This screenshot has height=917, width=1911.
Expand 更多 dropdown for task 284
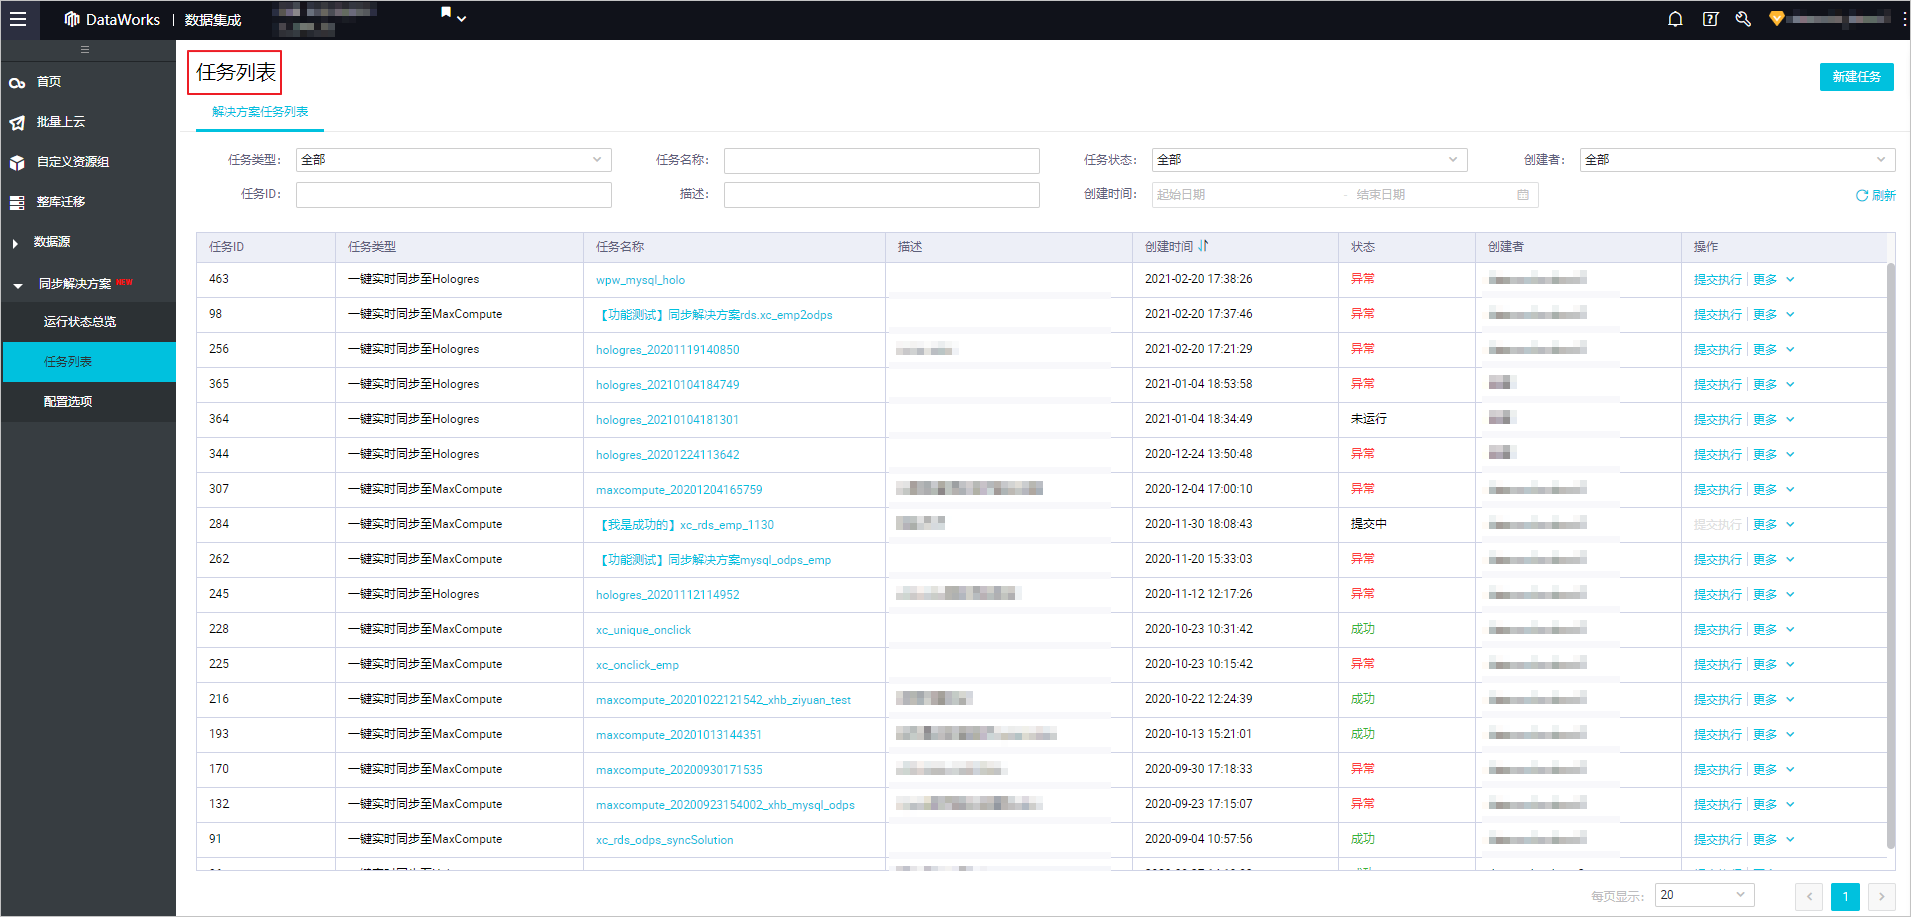pos(1774,525)
